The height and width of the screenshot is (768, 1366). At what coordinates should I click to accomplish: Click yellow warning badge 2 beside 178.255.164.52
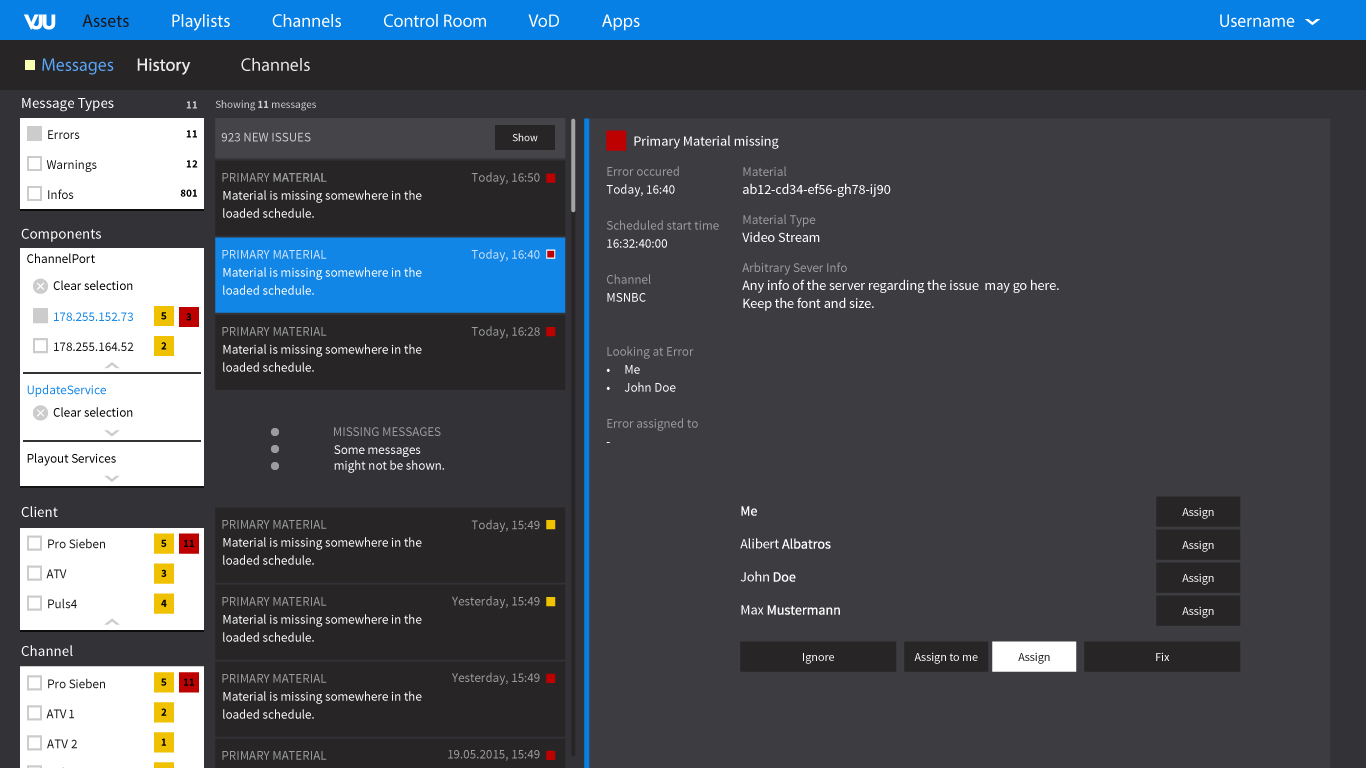click(x=163, y=347)
